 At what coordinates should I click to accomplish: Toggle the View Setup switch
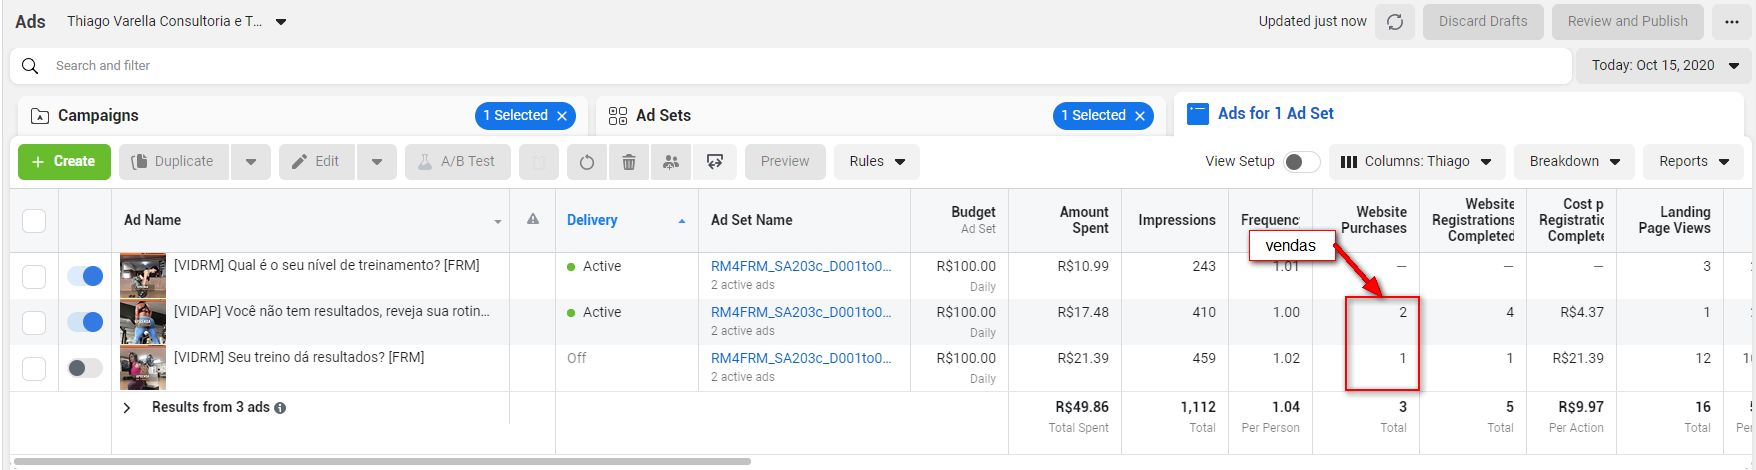(x=1301, y=162)
